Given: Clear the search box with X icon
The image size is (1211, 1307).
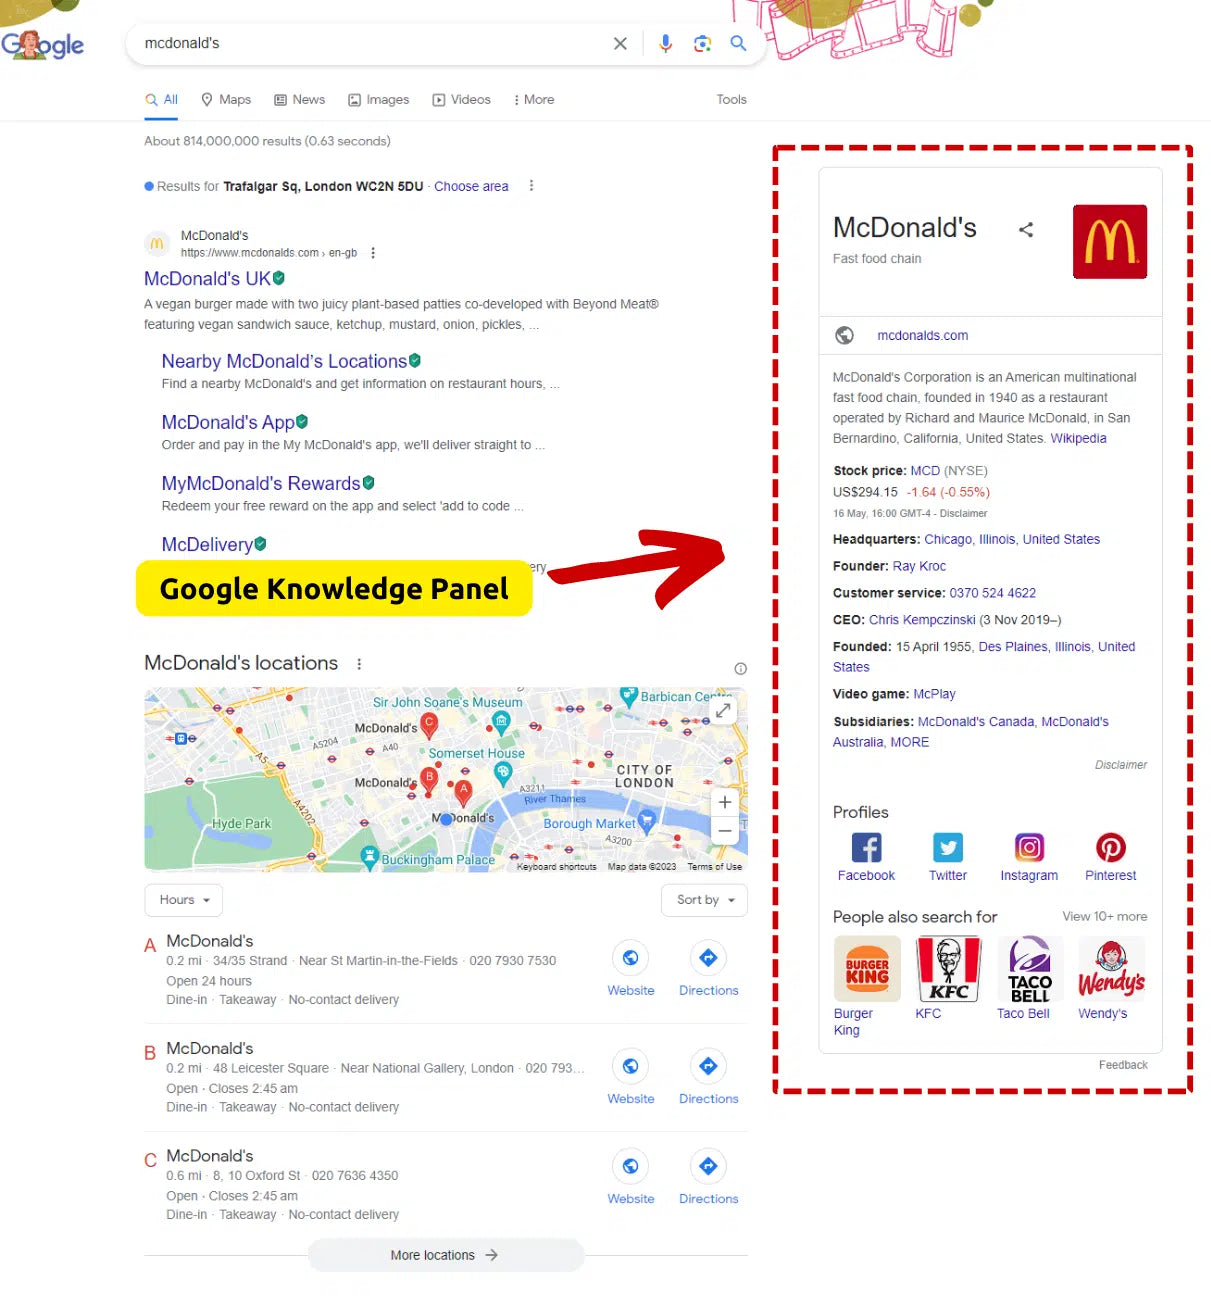Looking at the screenshot, I should tap(620, 43).
